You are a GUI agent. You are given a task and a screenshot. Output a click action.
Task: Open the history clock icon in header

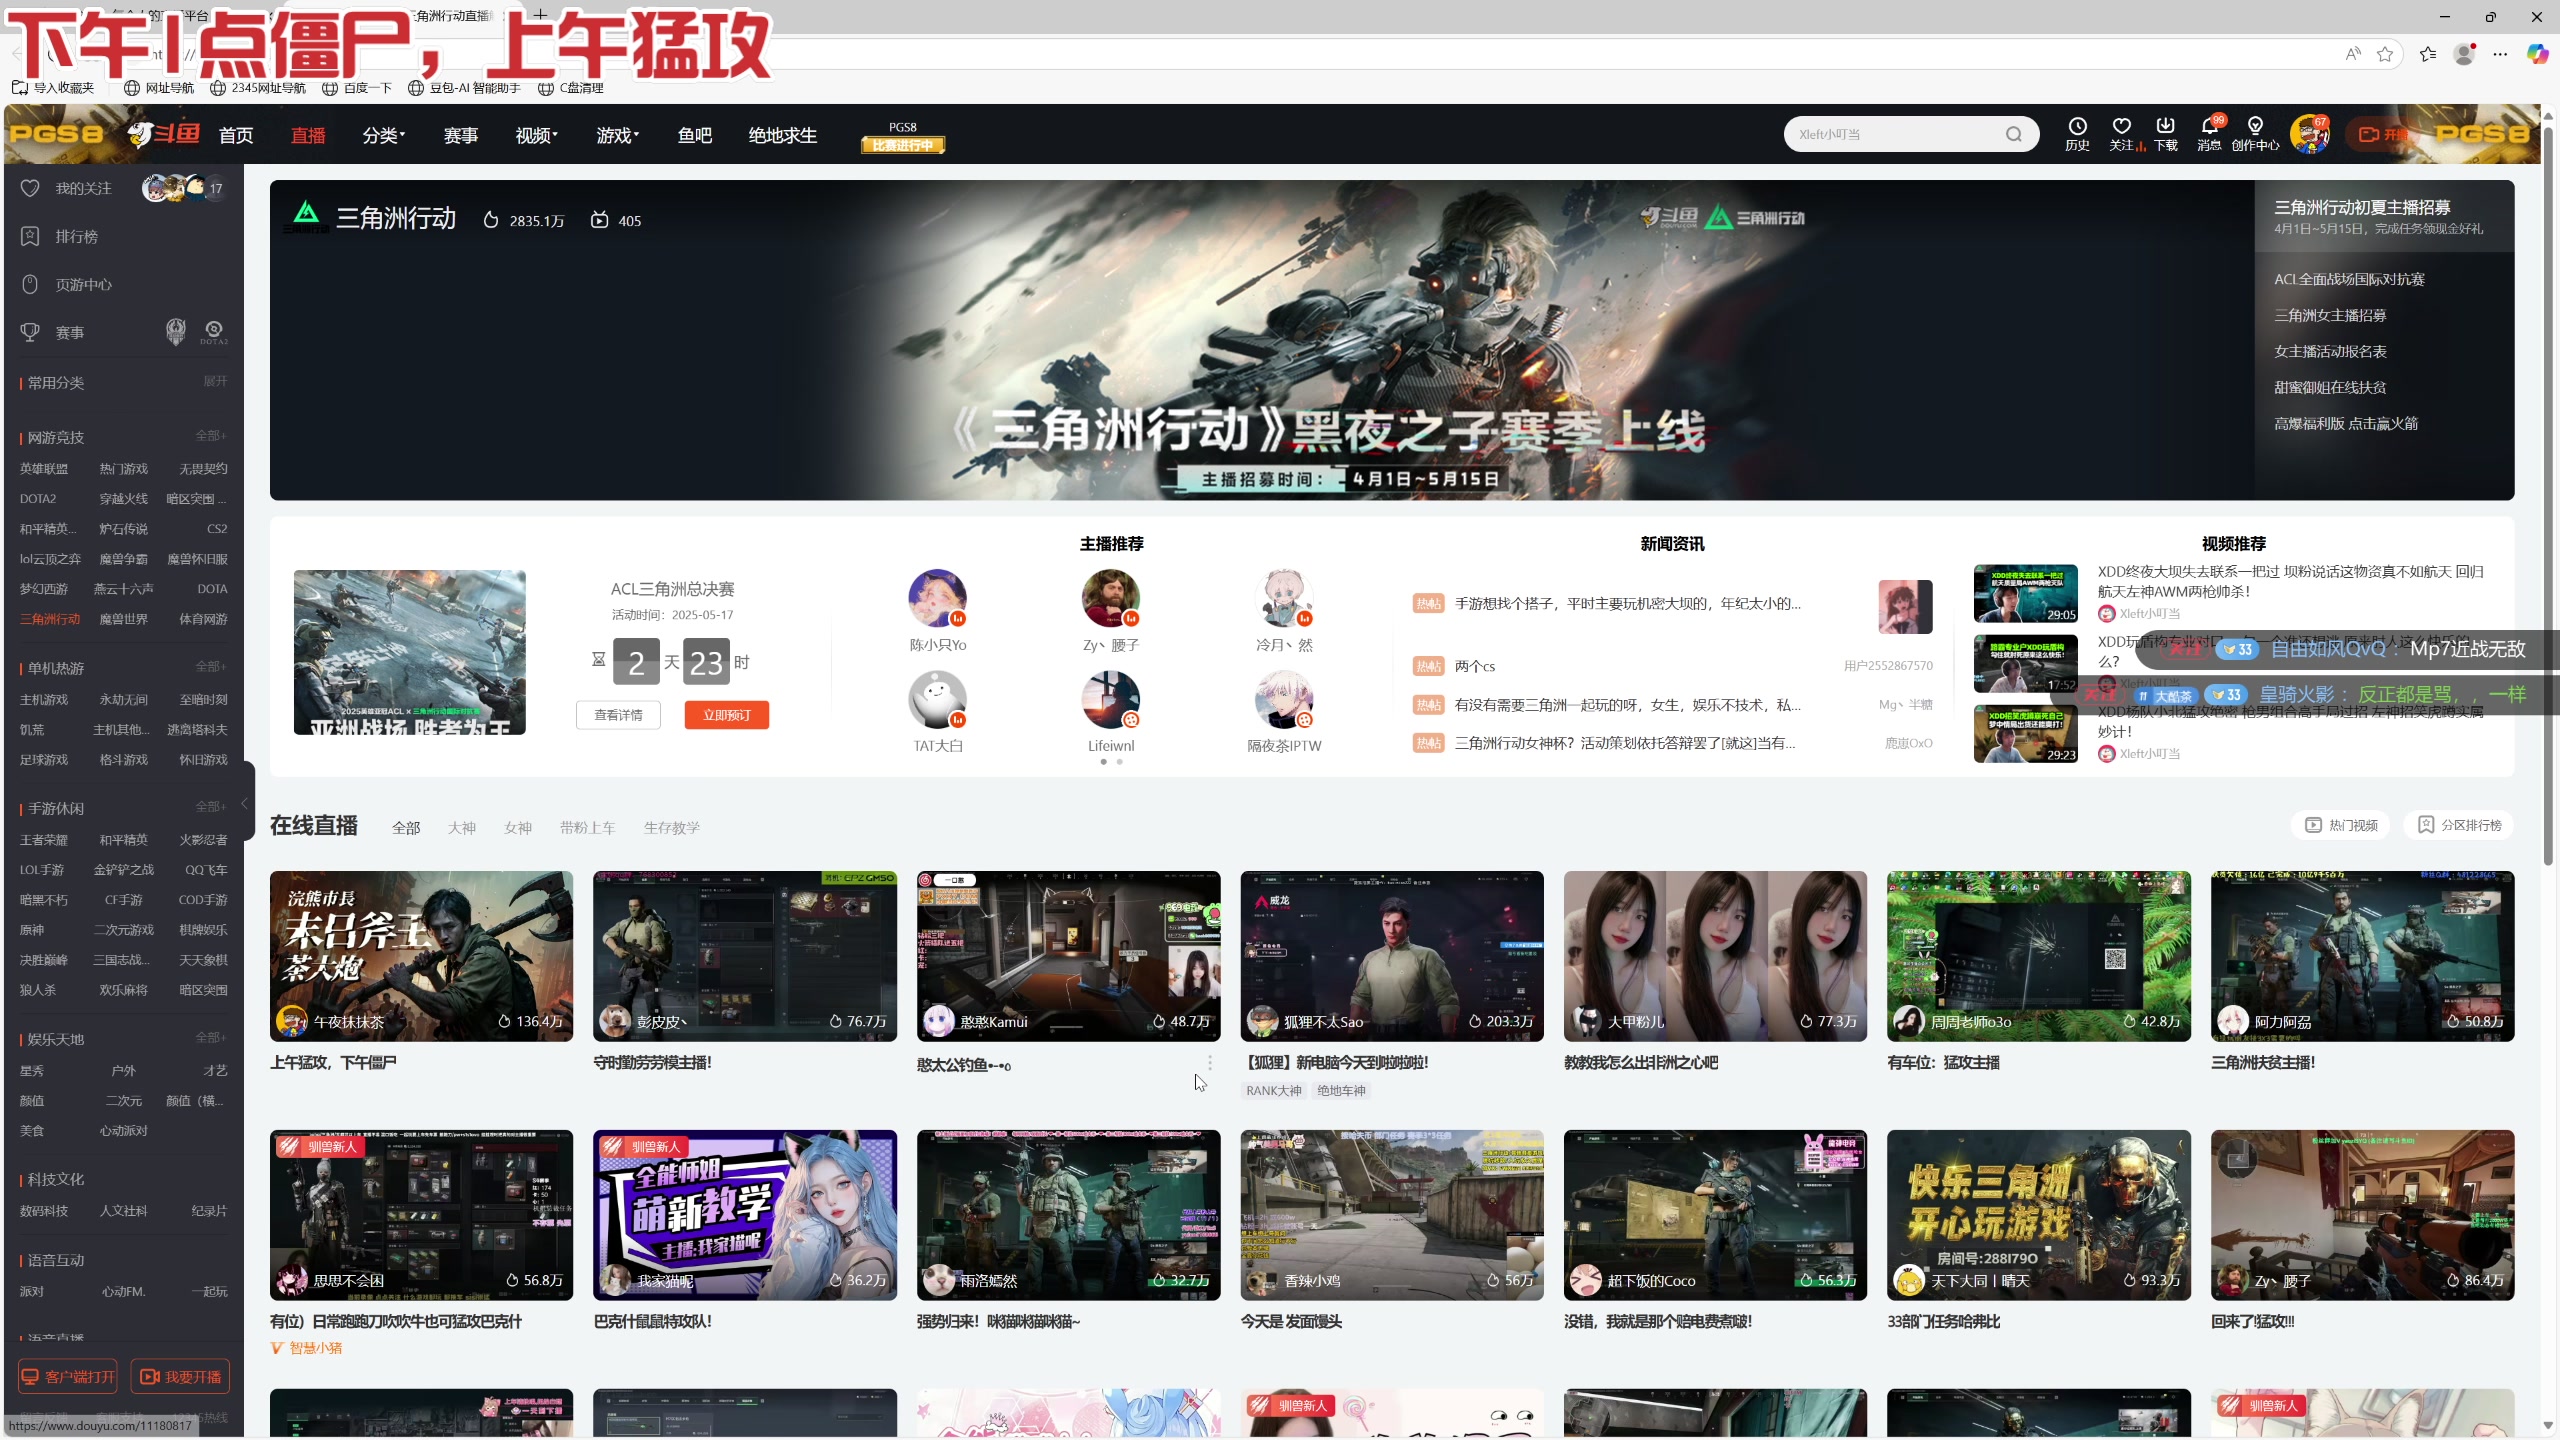pos(2077,133)
